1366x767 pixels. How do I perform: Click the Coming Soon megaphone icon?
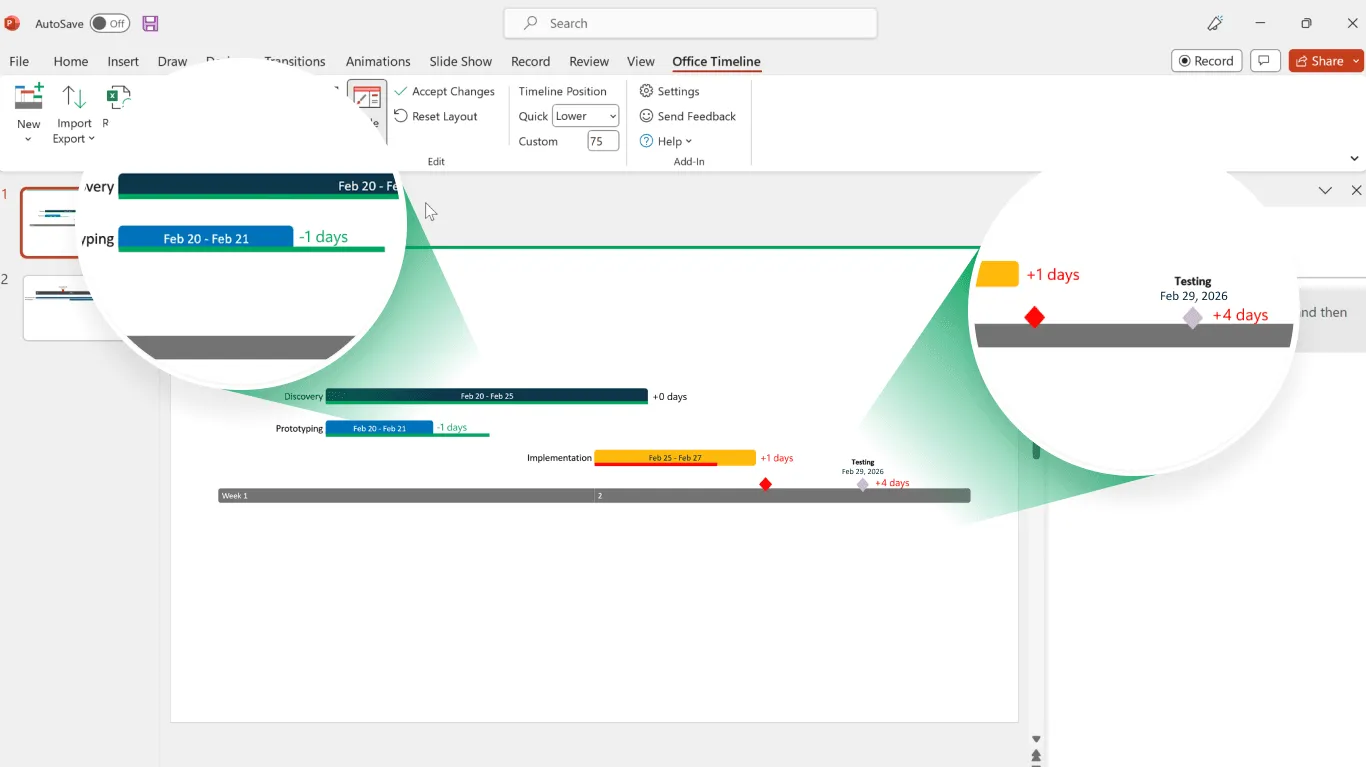click(x=1215, y=23)
